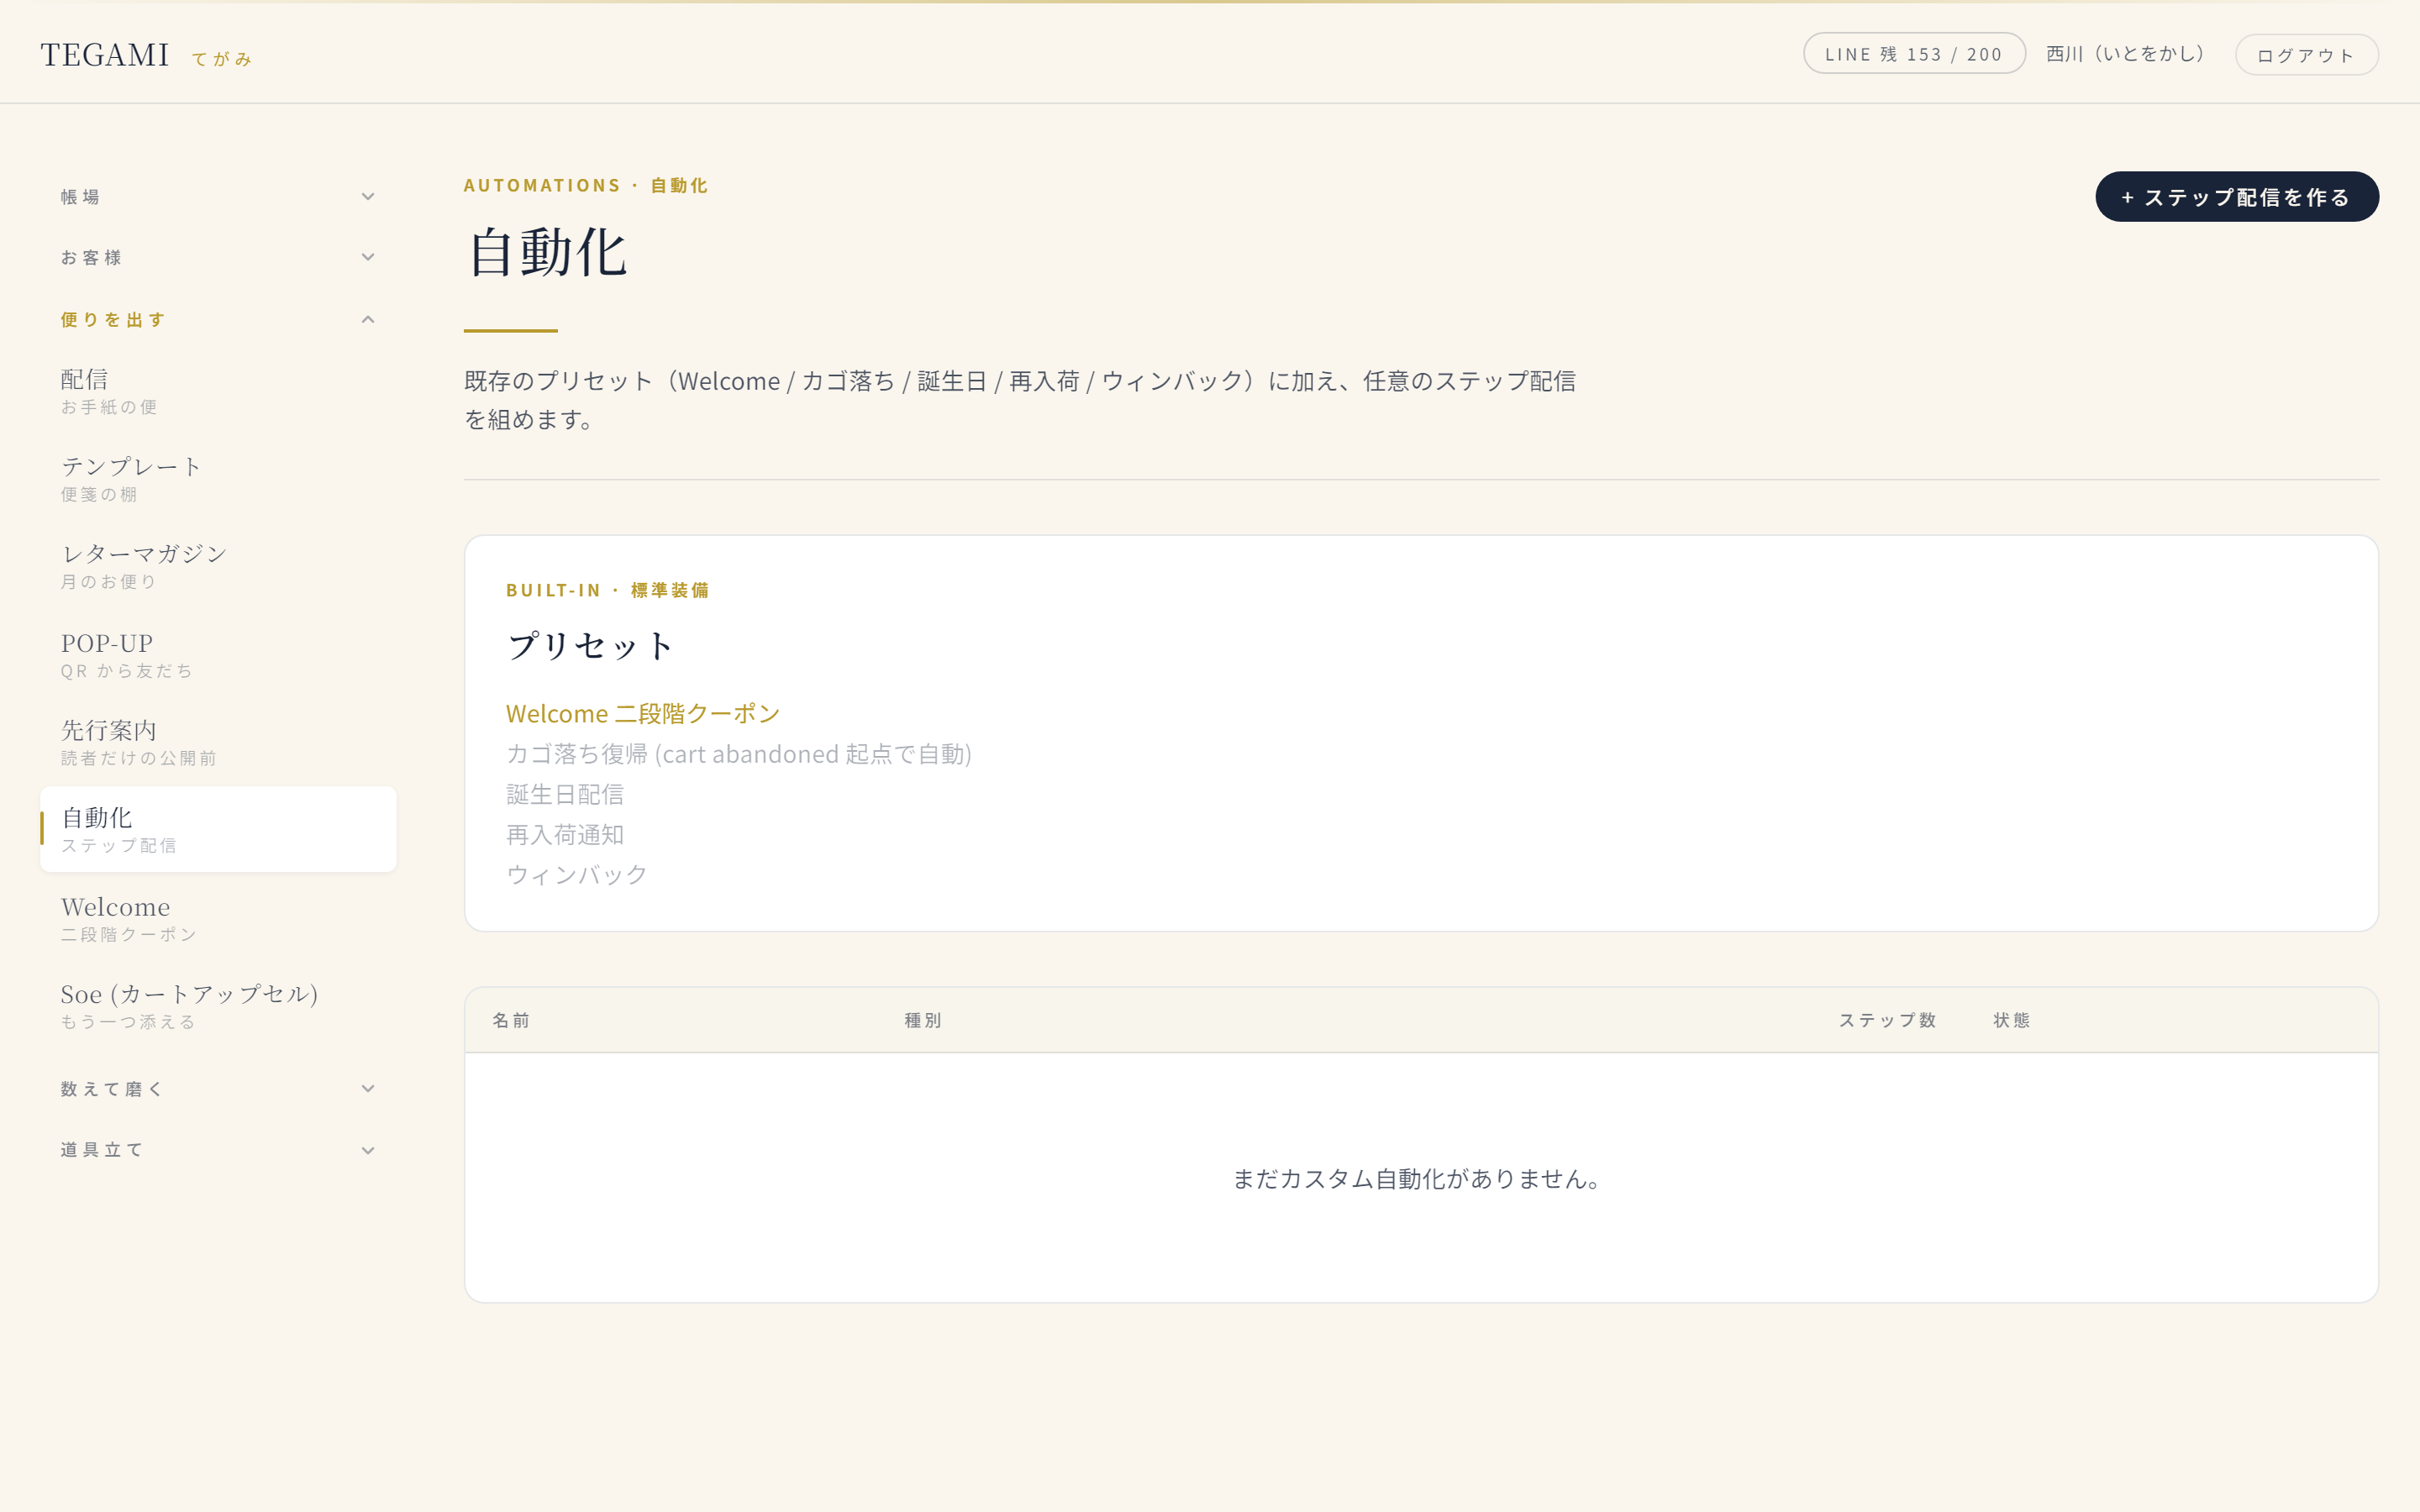
Task: Expand the 道具立て section chevron
Action: click(368, 1150)
